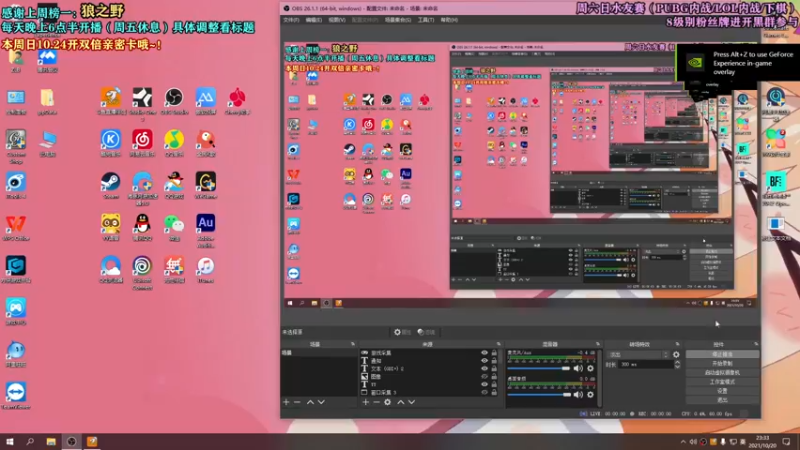Toggle lock on the 图像 source
The image size is (800, 450).
pos(494,377)
